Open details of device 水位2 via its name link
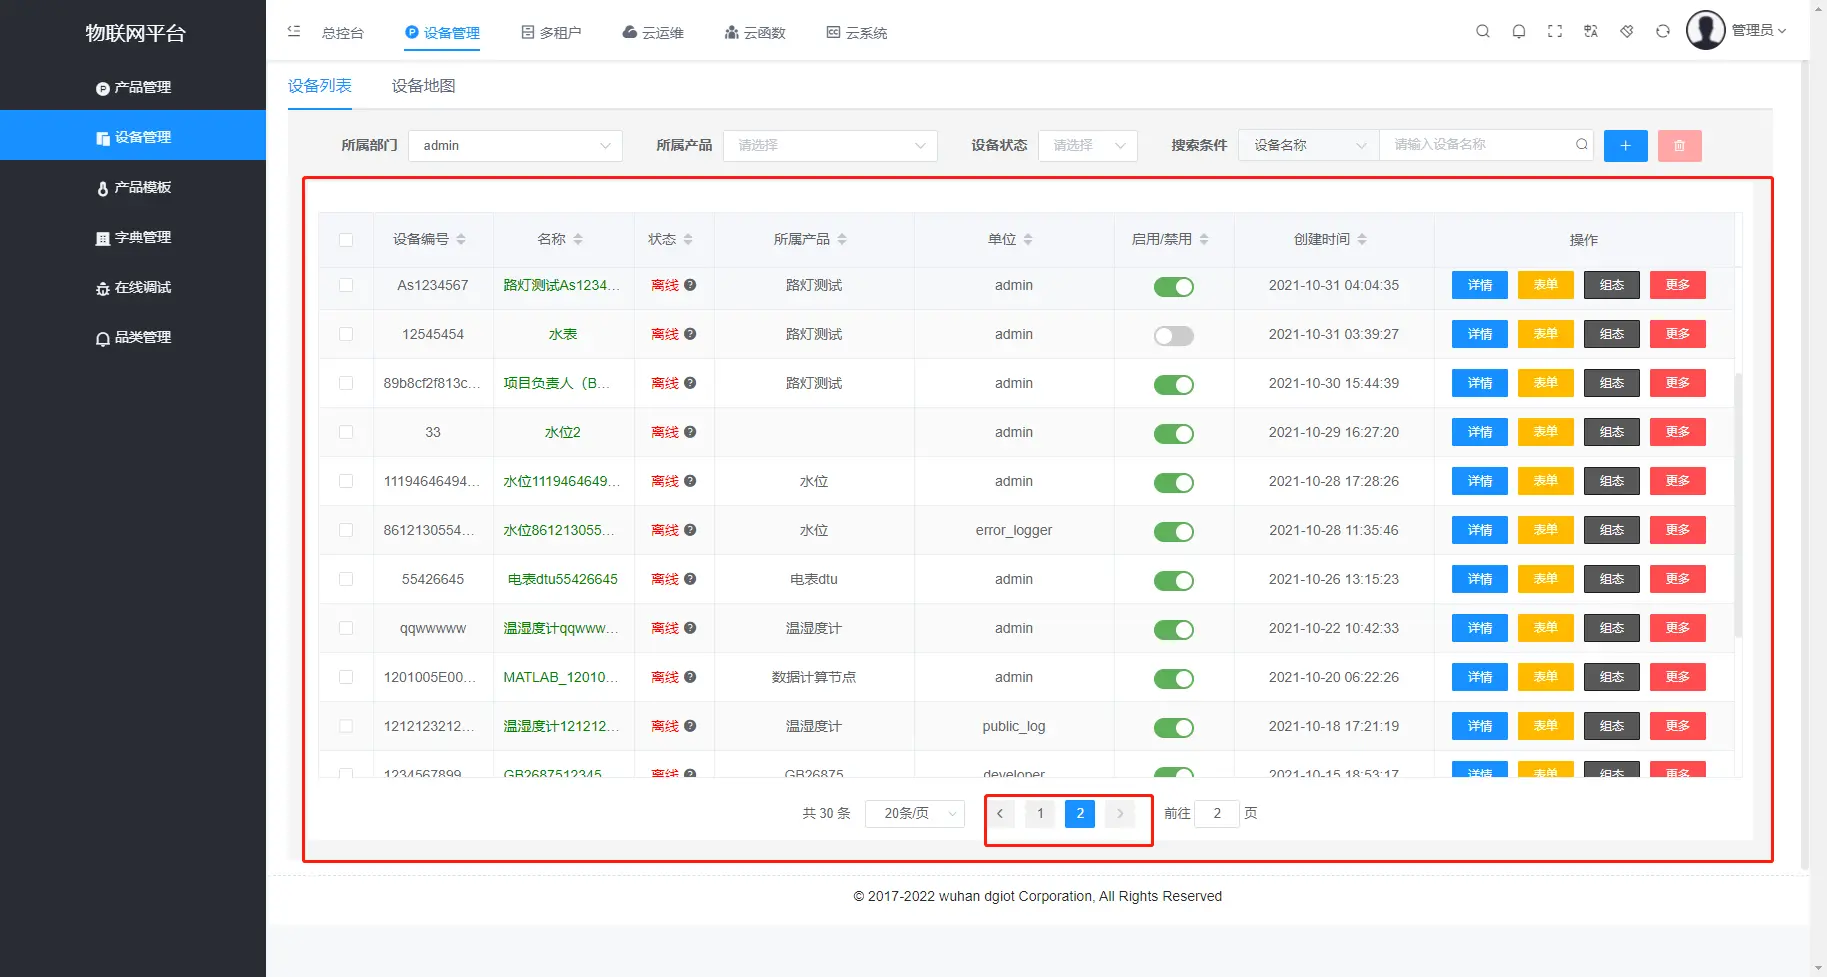Screen dimensions: 1827x977 click(563, 431)
